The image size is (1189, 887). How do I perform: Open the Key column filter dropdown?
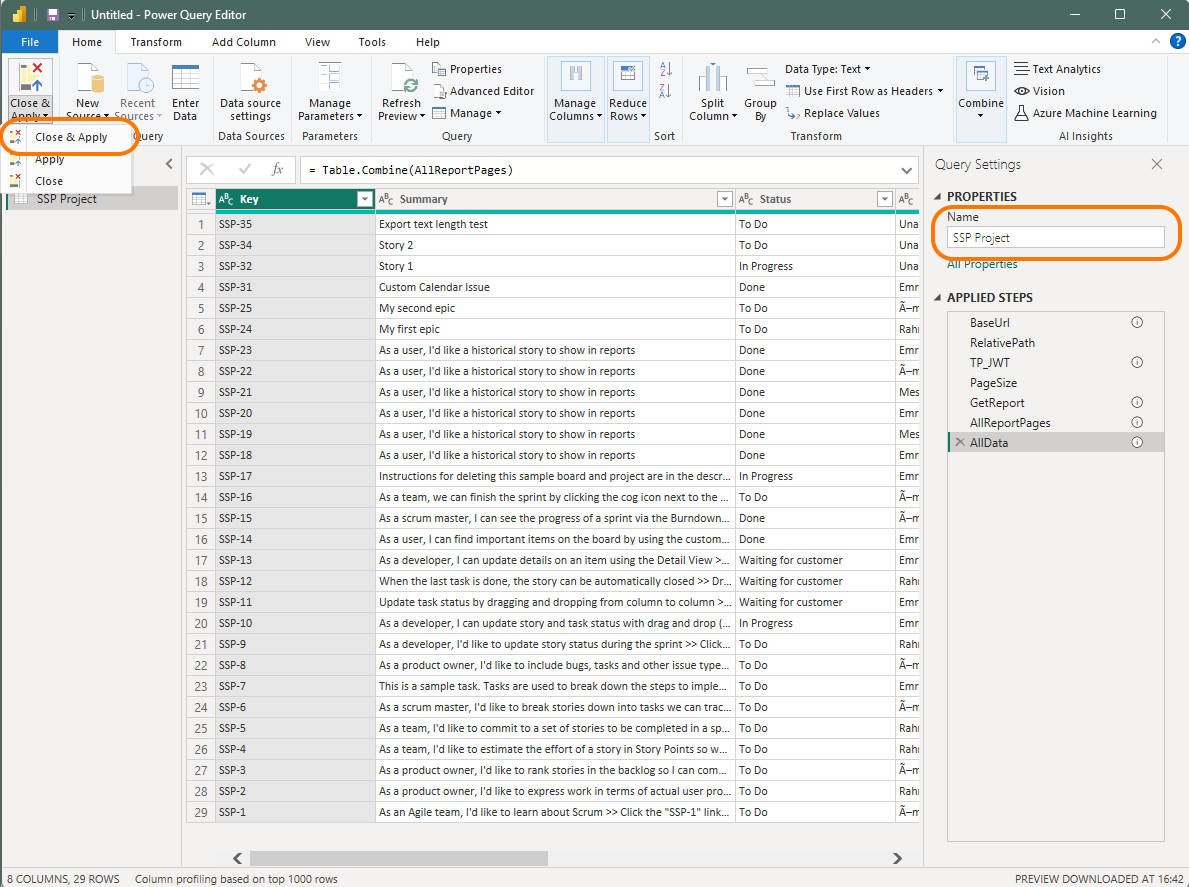pos(364,199)
